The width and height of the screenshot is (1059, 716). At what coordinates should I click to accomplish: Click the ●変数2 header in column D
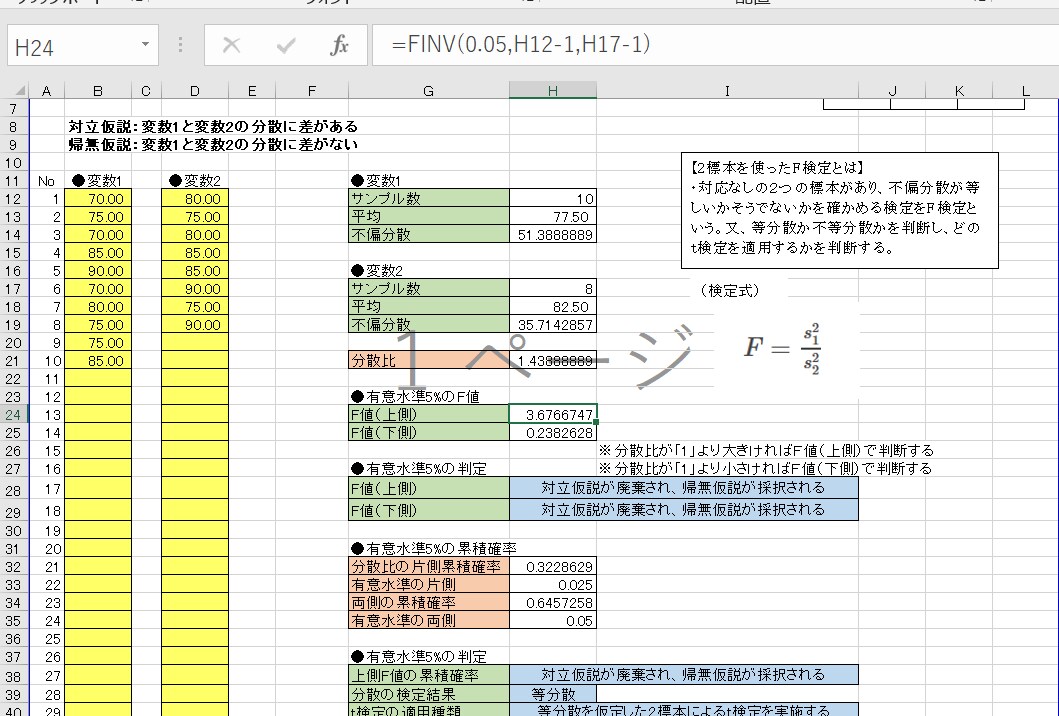click(195, 181)
